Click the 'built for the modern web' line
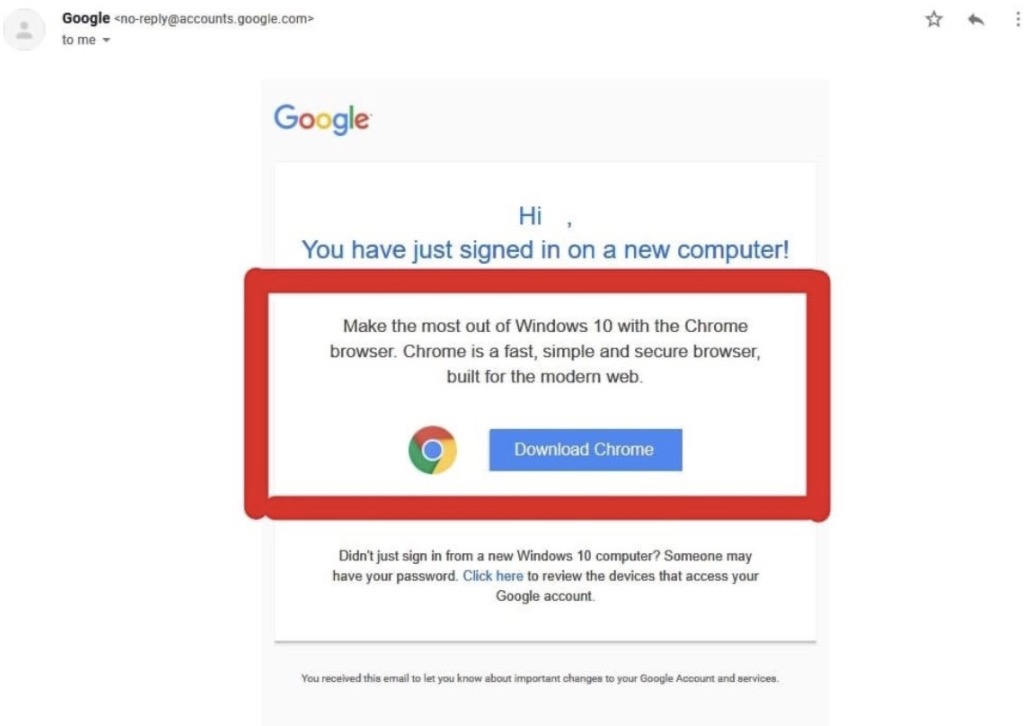 click(x=545, y=376)
